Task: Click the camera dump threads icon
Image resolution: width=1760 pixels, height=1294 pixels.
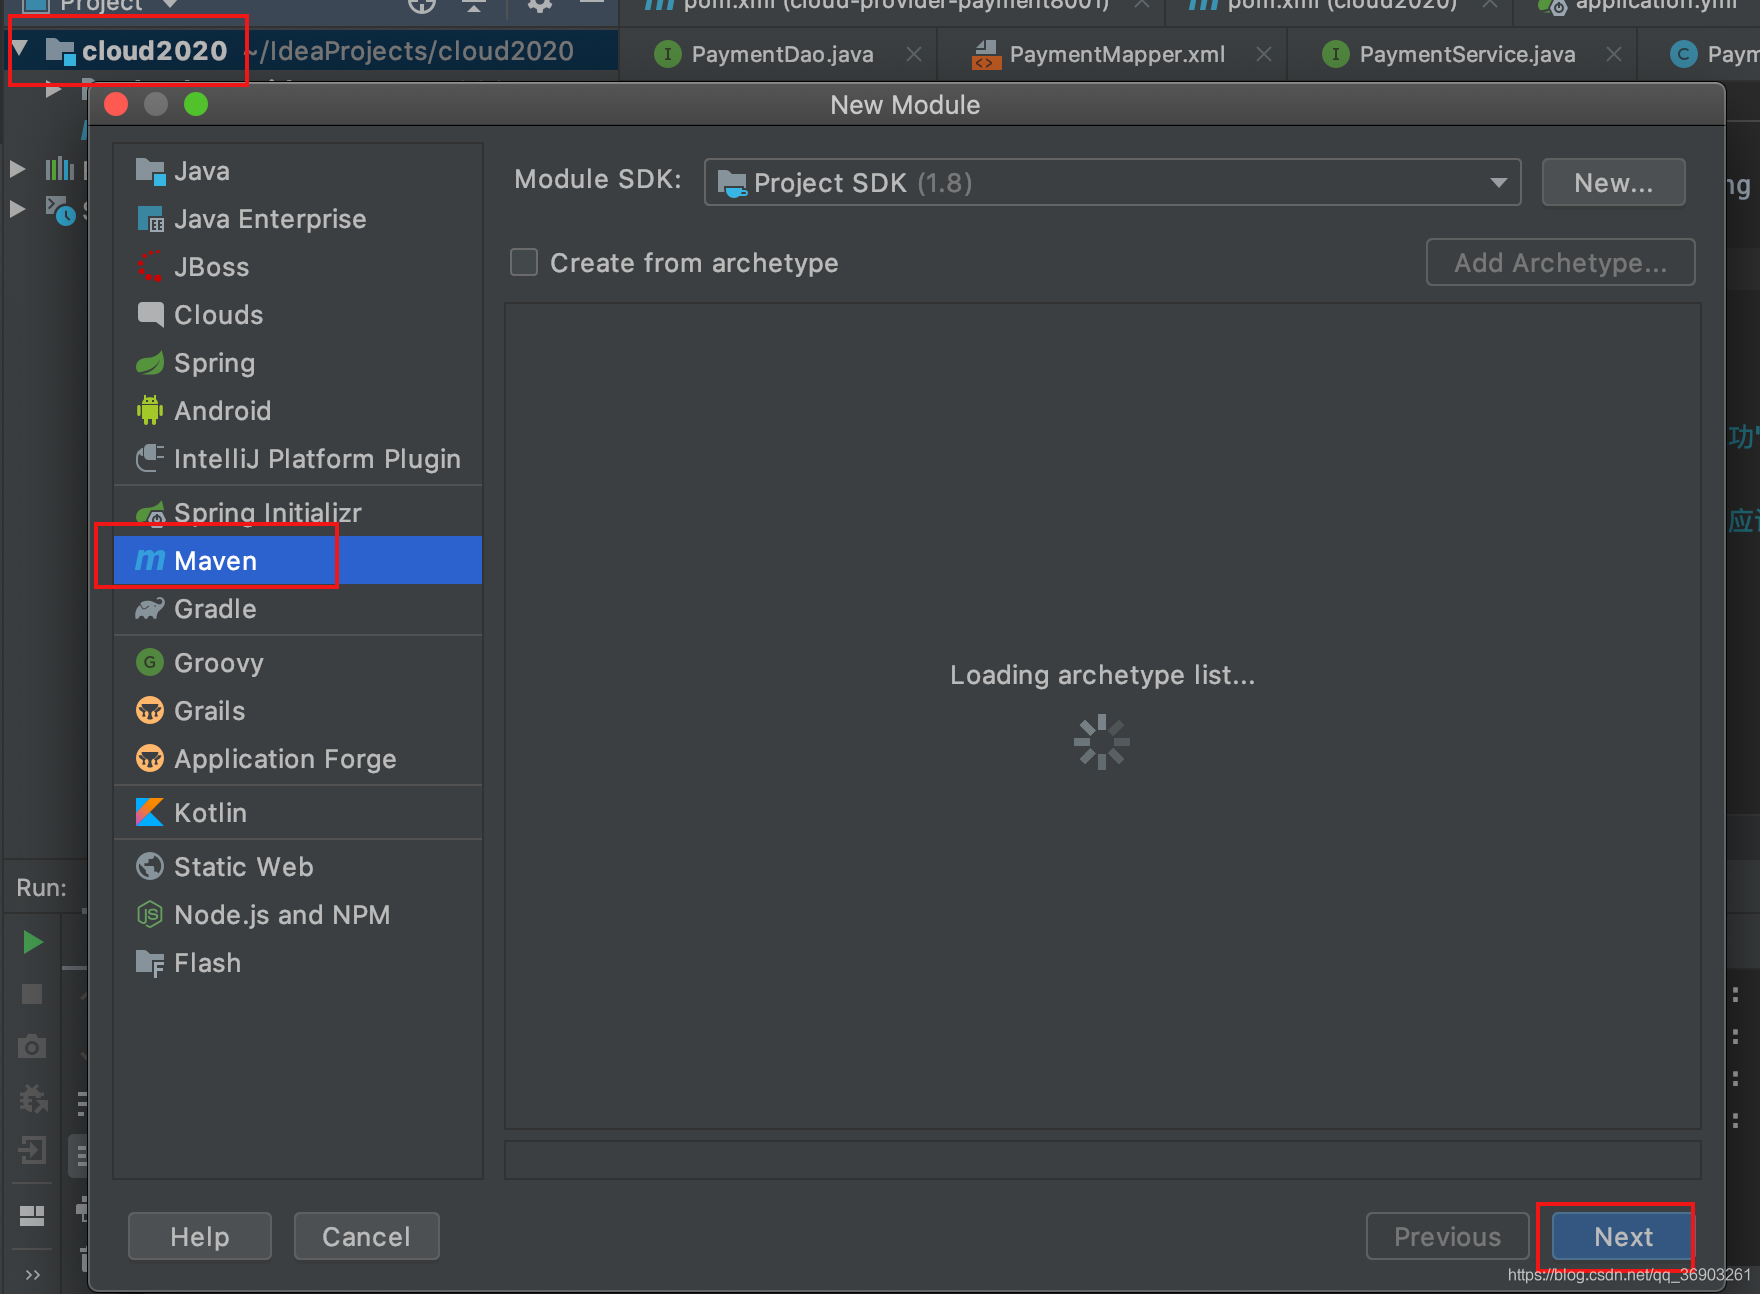Action: pos(32,1046)
